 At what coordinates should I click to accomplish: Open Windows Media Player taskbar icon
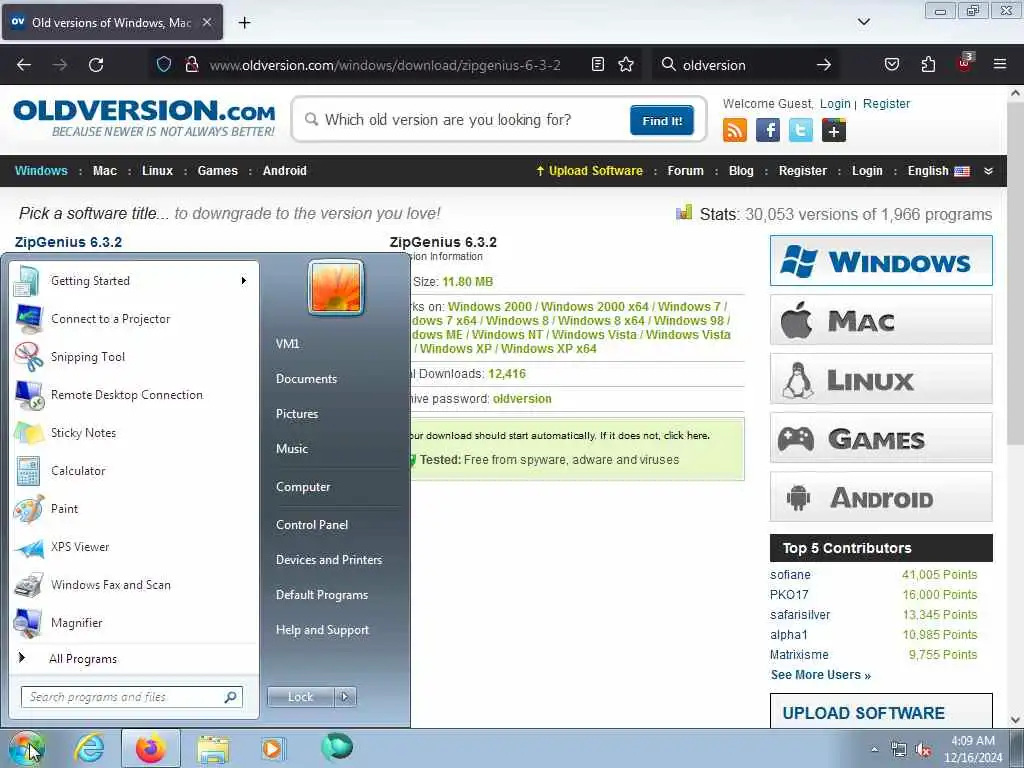click(272, 748)
